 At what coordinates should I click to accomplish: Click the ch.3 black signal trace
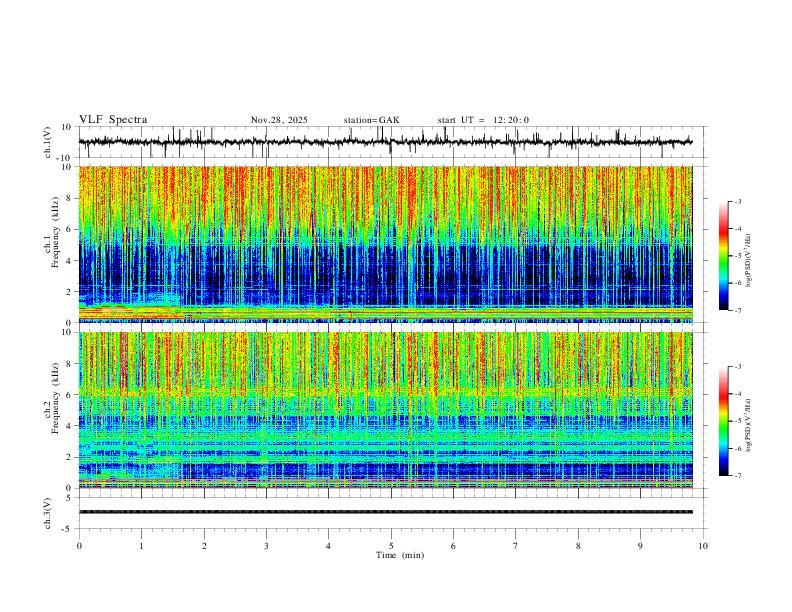point(386,512)
